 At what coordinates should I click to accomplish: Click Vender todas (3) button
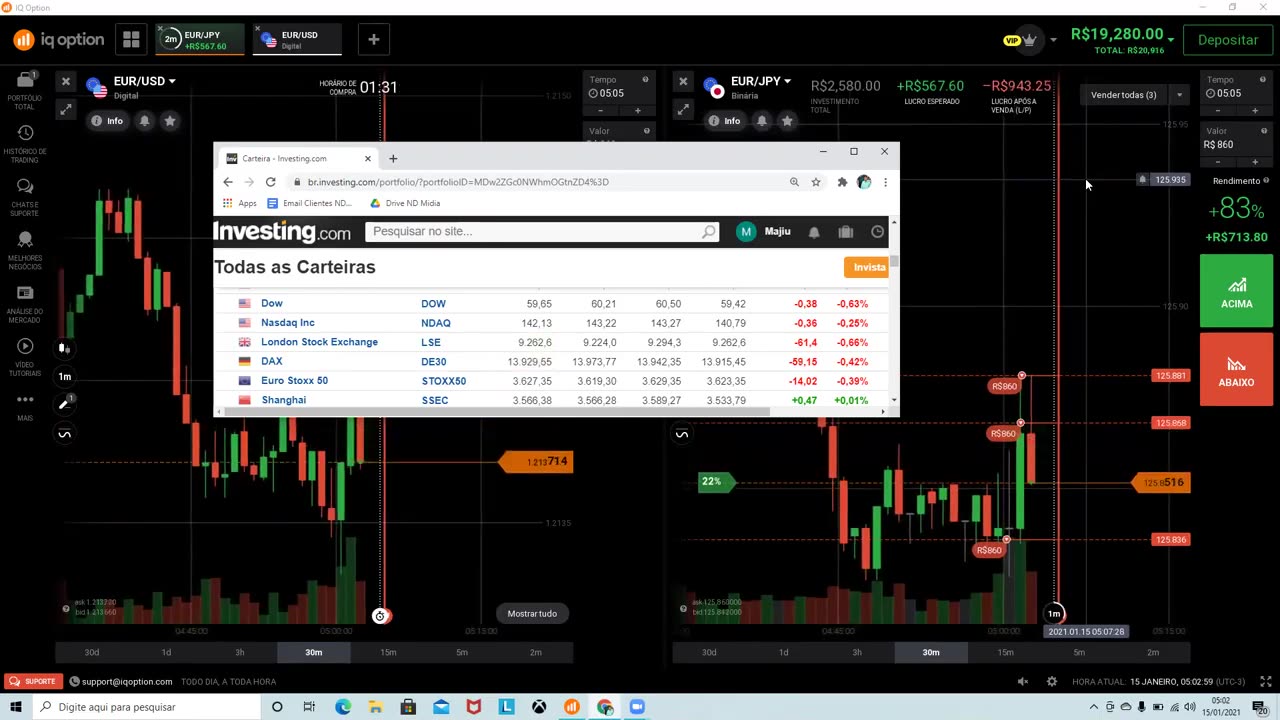click(x=1124, y=95)
